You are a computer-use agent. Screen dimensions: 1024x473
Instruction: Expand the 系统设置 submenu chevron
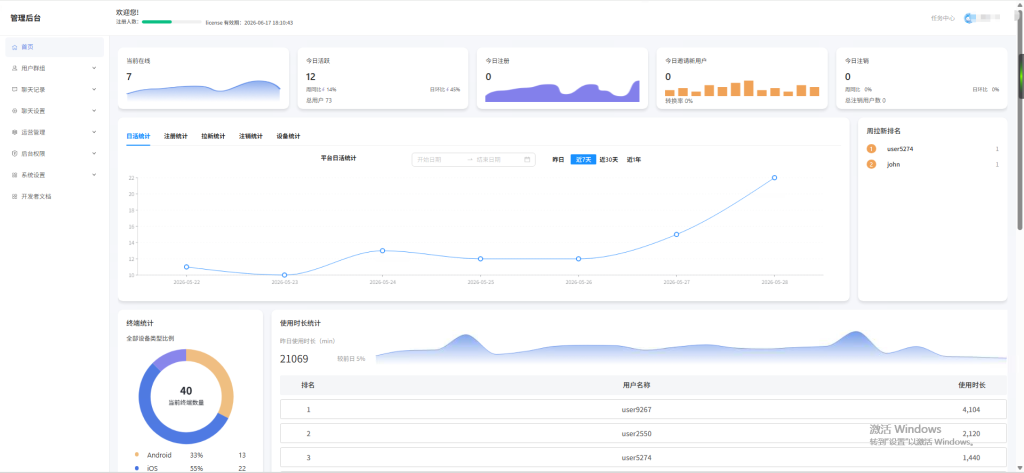94,175
